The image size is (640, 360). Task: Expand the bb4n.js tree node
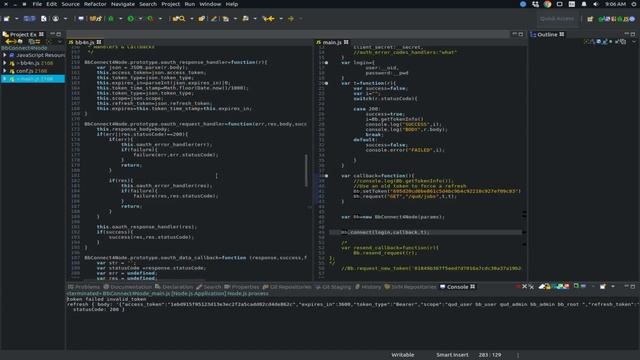[x=4, y=63]
